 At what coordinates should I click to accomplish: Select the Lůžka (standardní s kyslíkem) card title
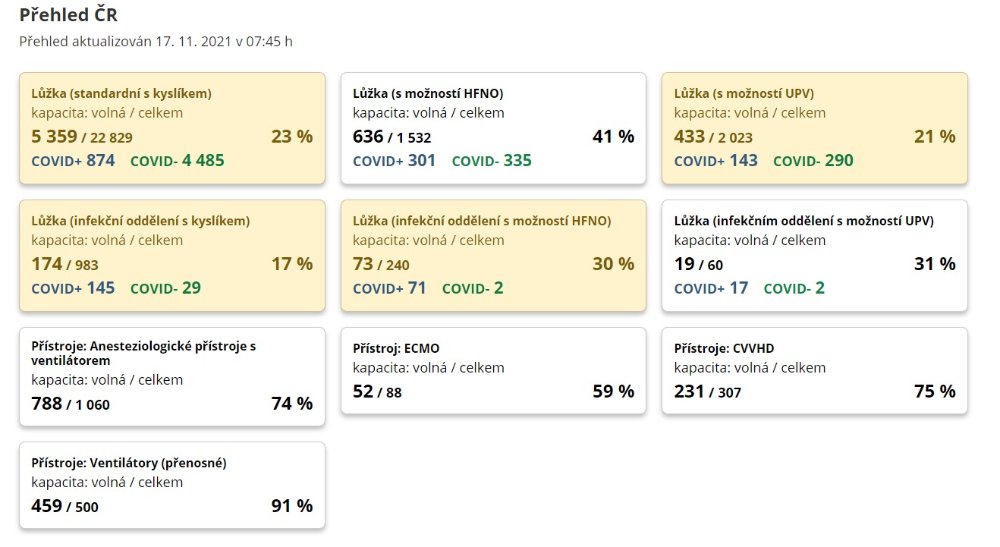[121, 93]
